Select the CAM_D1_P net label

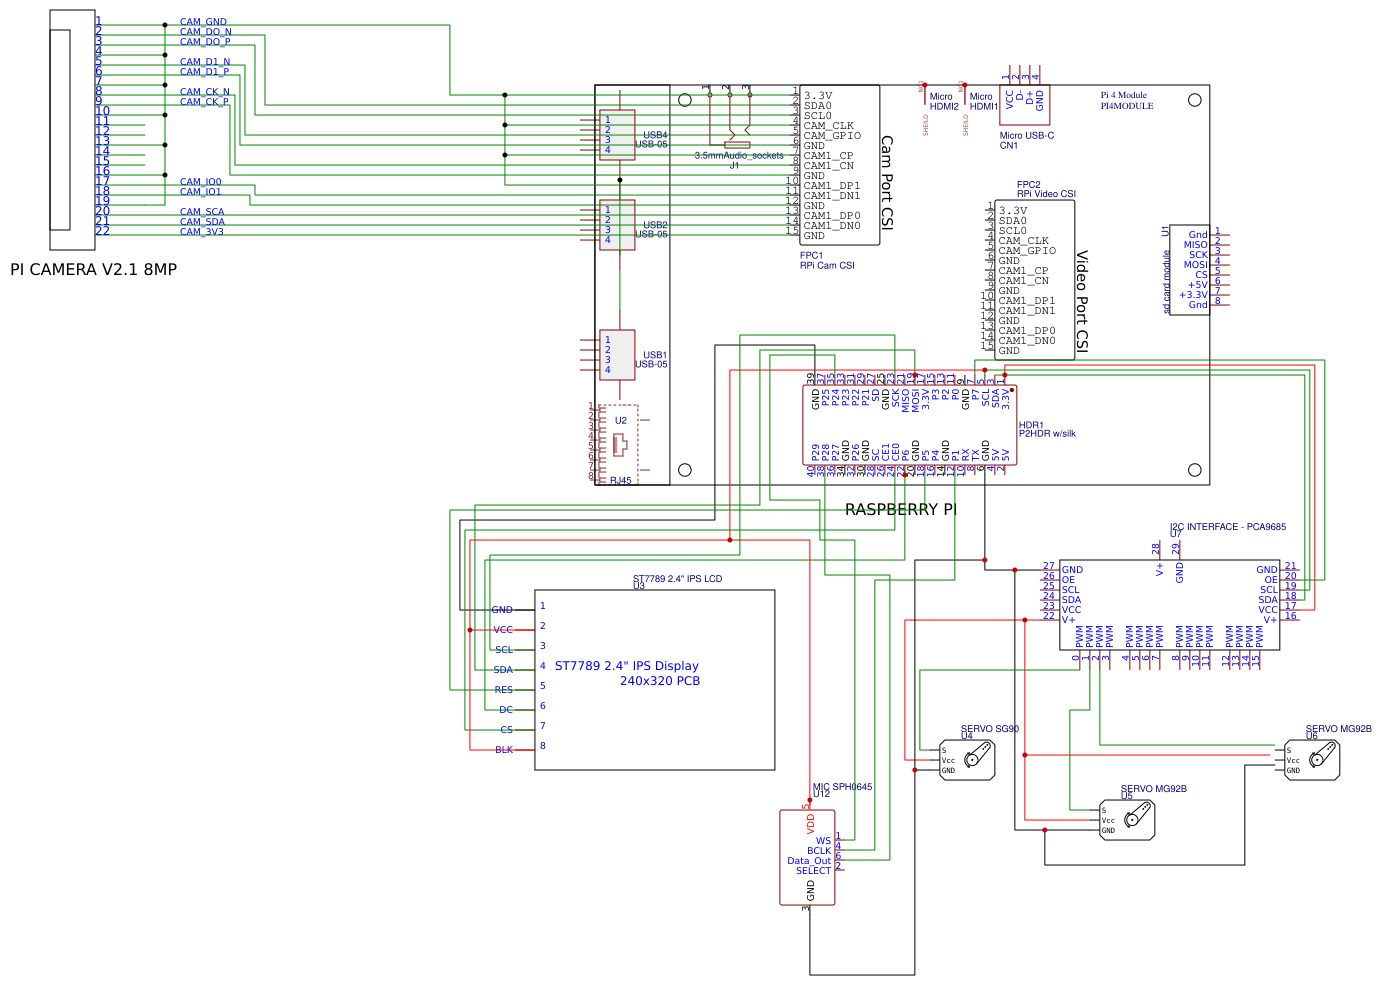tap(204, 72)
